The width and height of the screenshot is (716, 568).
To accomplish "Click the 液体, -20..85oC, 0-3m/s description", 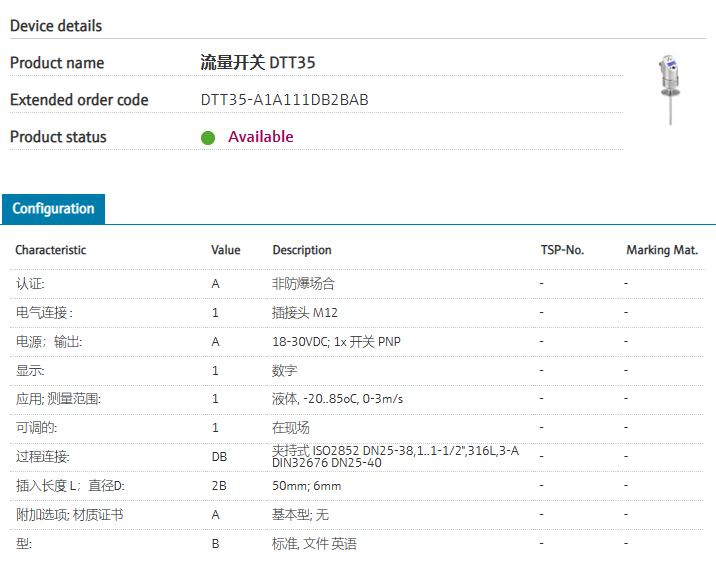I will 337,399.
